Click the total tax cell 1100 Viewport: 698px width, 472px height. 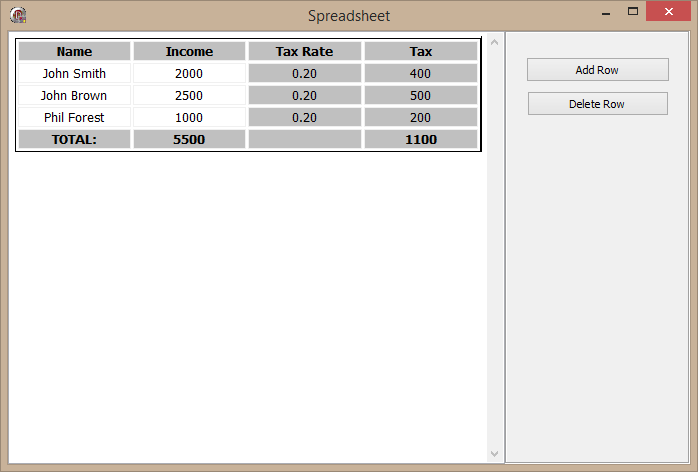(x=421, y=139)
